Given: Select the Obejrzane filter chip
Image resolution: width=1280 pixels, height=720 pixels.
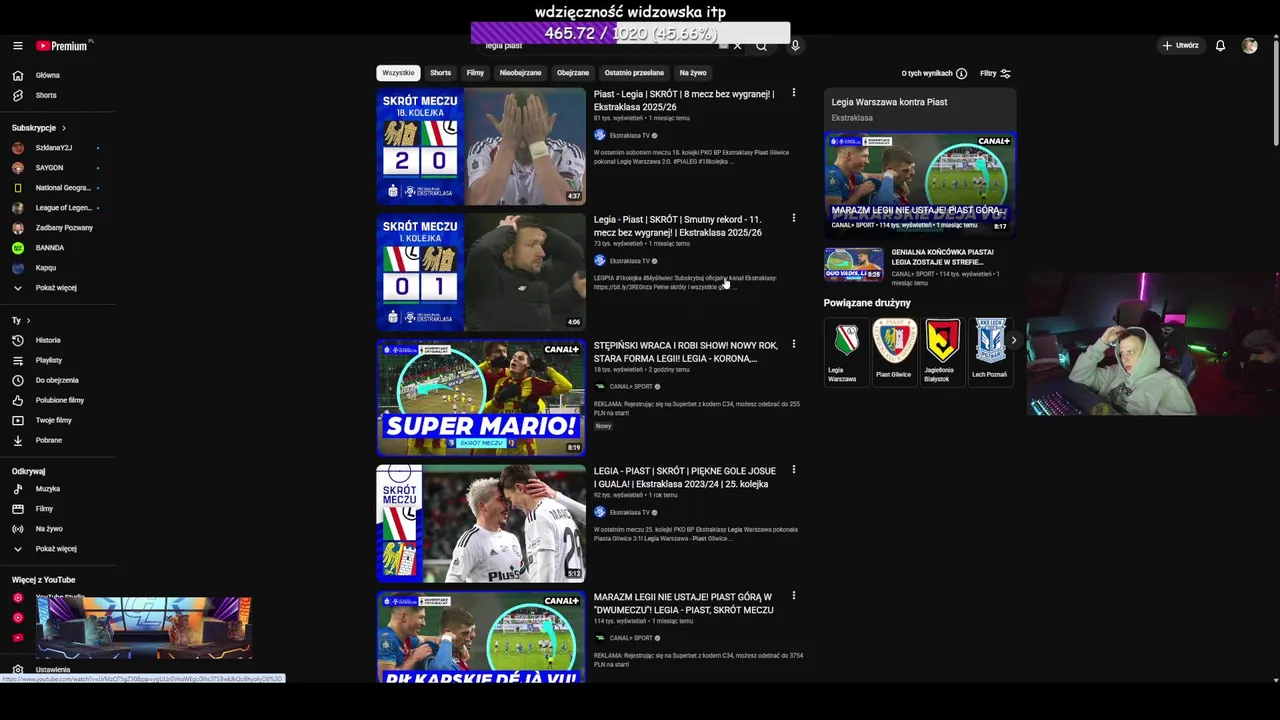Looking at the screenshot, I should pyautogui.click(x=573, y=73).
